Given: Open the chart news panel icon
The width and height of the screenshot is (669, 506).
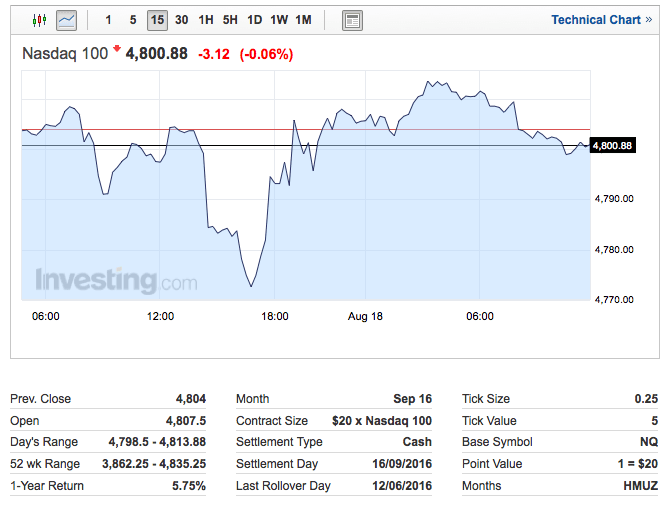Looking at the screenshot, I should tap(352, 20).
